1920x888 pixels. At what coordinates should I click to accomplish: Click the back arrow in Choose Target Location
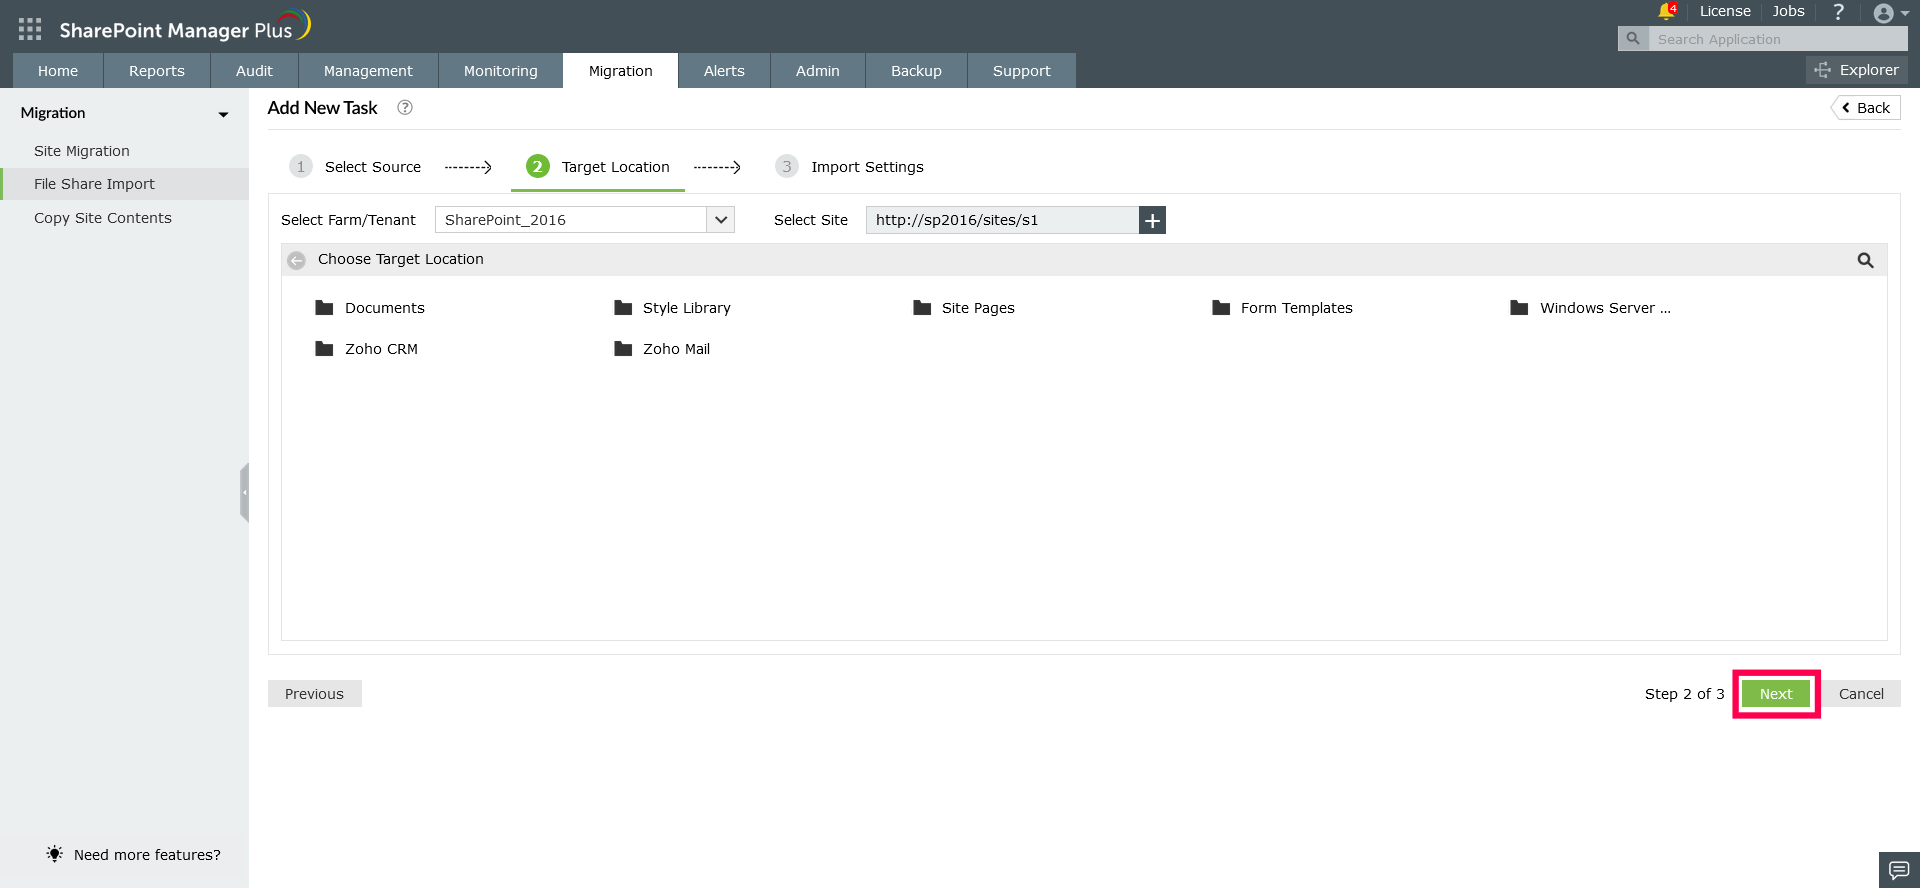(x=296, y=260)
